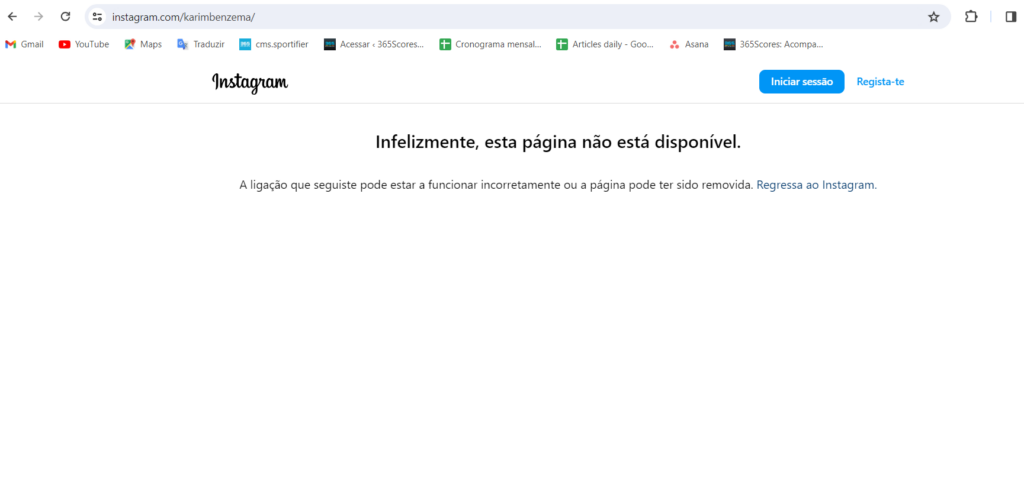Screen dimensions: 1024x484
Task: Open the Acessar 365Scores bookmark
Action: click(x=374, y=44)
